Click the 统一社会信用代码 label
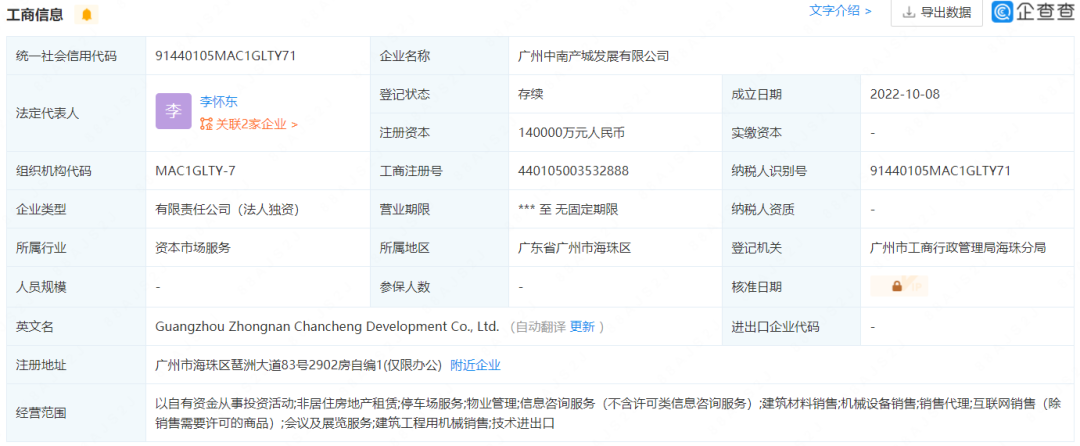 (66, 56)
